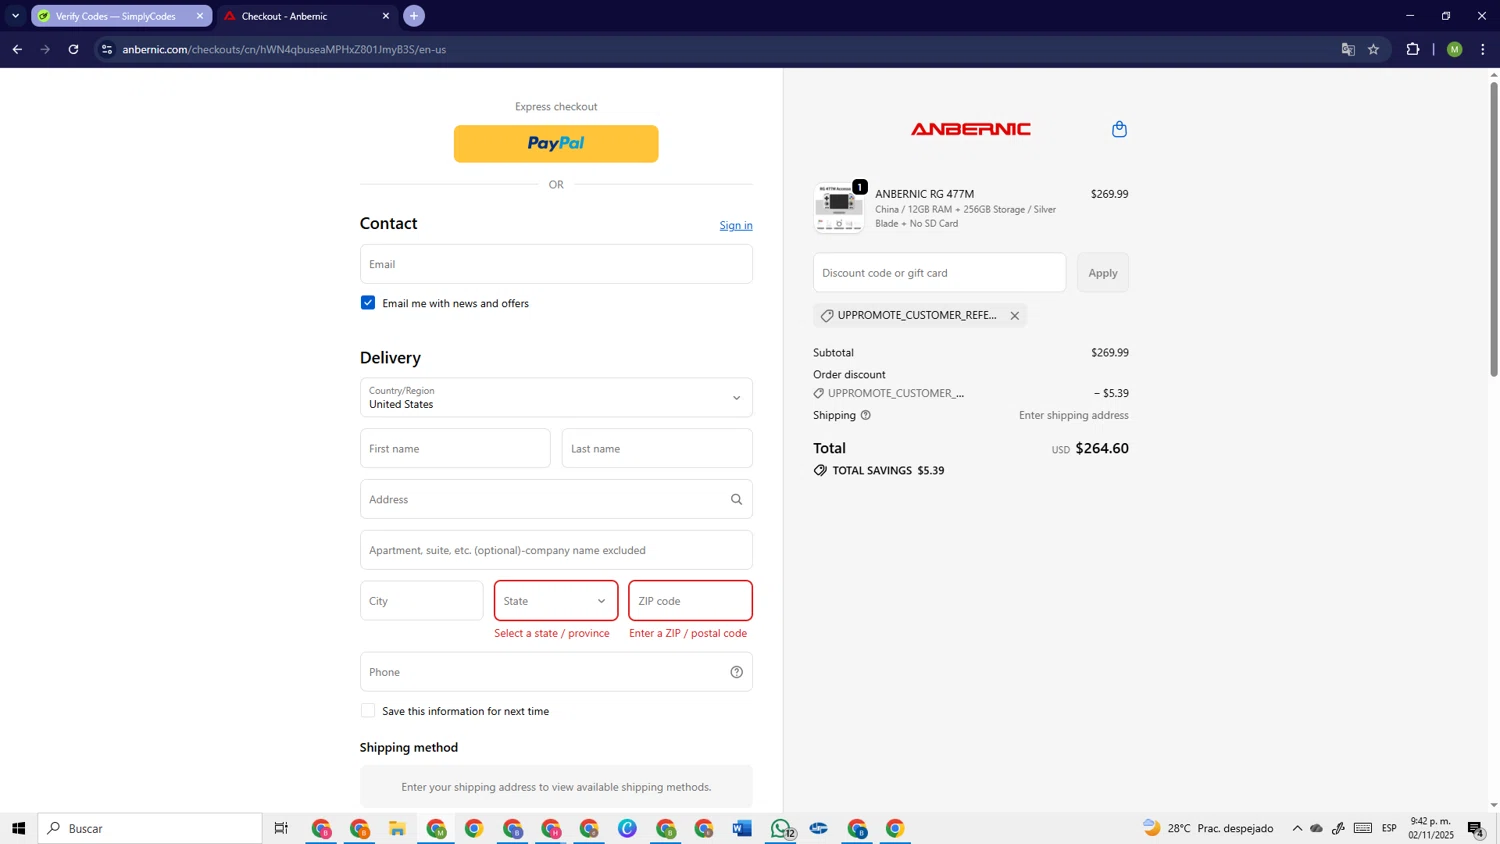The width and height of the screenshot is (1500, 844).
Task: Click the $264.60 total amount
Action: coord(1102,448)
